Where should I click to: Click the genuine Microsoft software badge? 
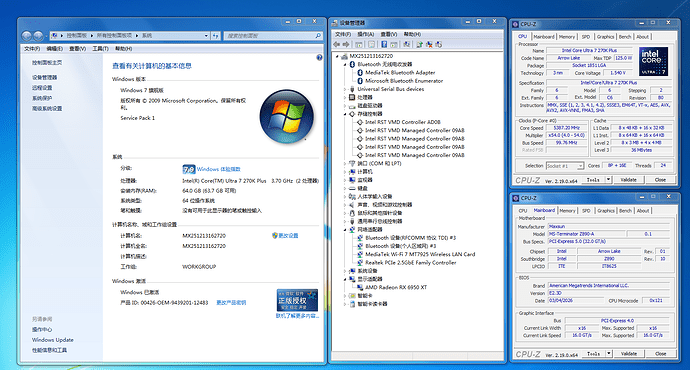297,300
